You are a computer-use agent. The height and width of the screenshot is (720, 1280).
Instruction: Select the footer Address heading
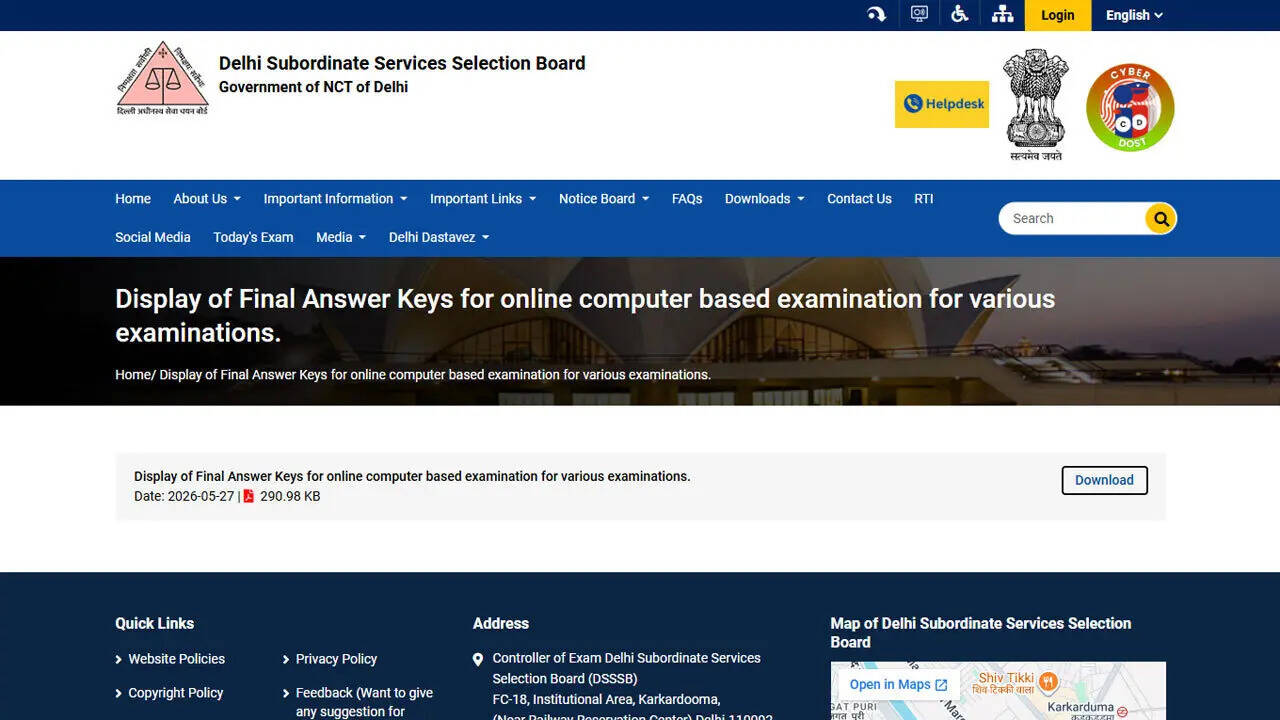click(x=501, y=623)
